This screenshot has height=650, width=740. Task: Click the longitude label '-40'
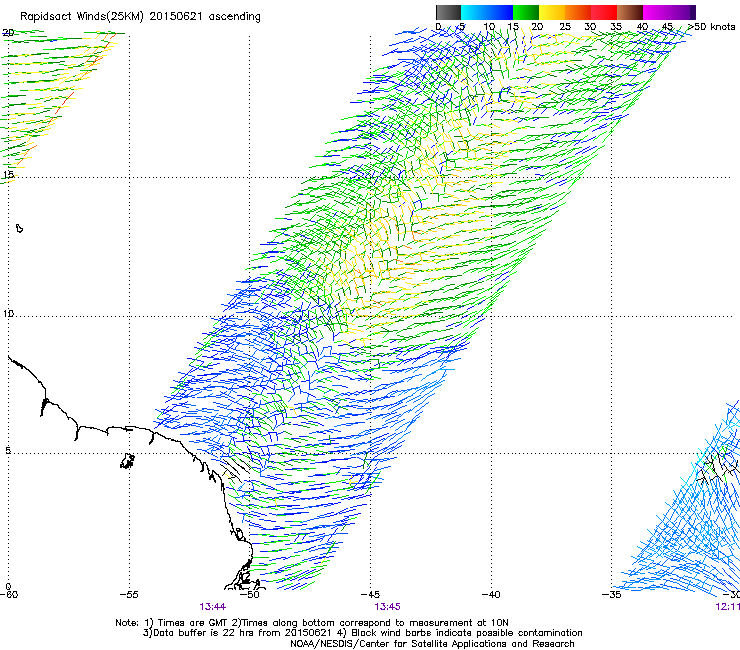(x=491, y=595)
